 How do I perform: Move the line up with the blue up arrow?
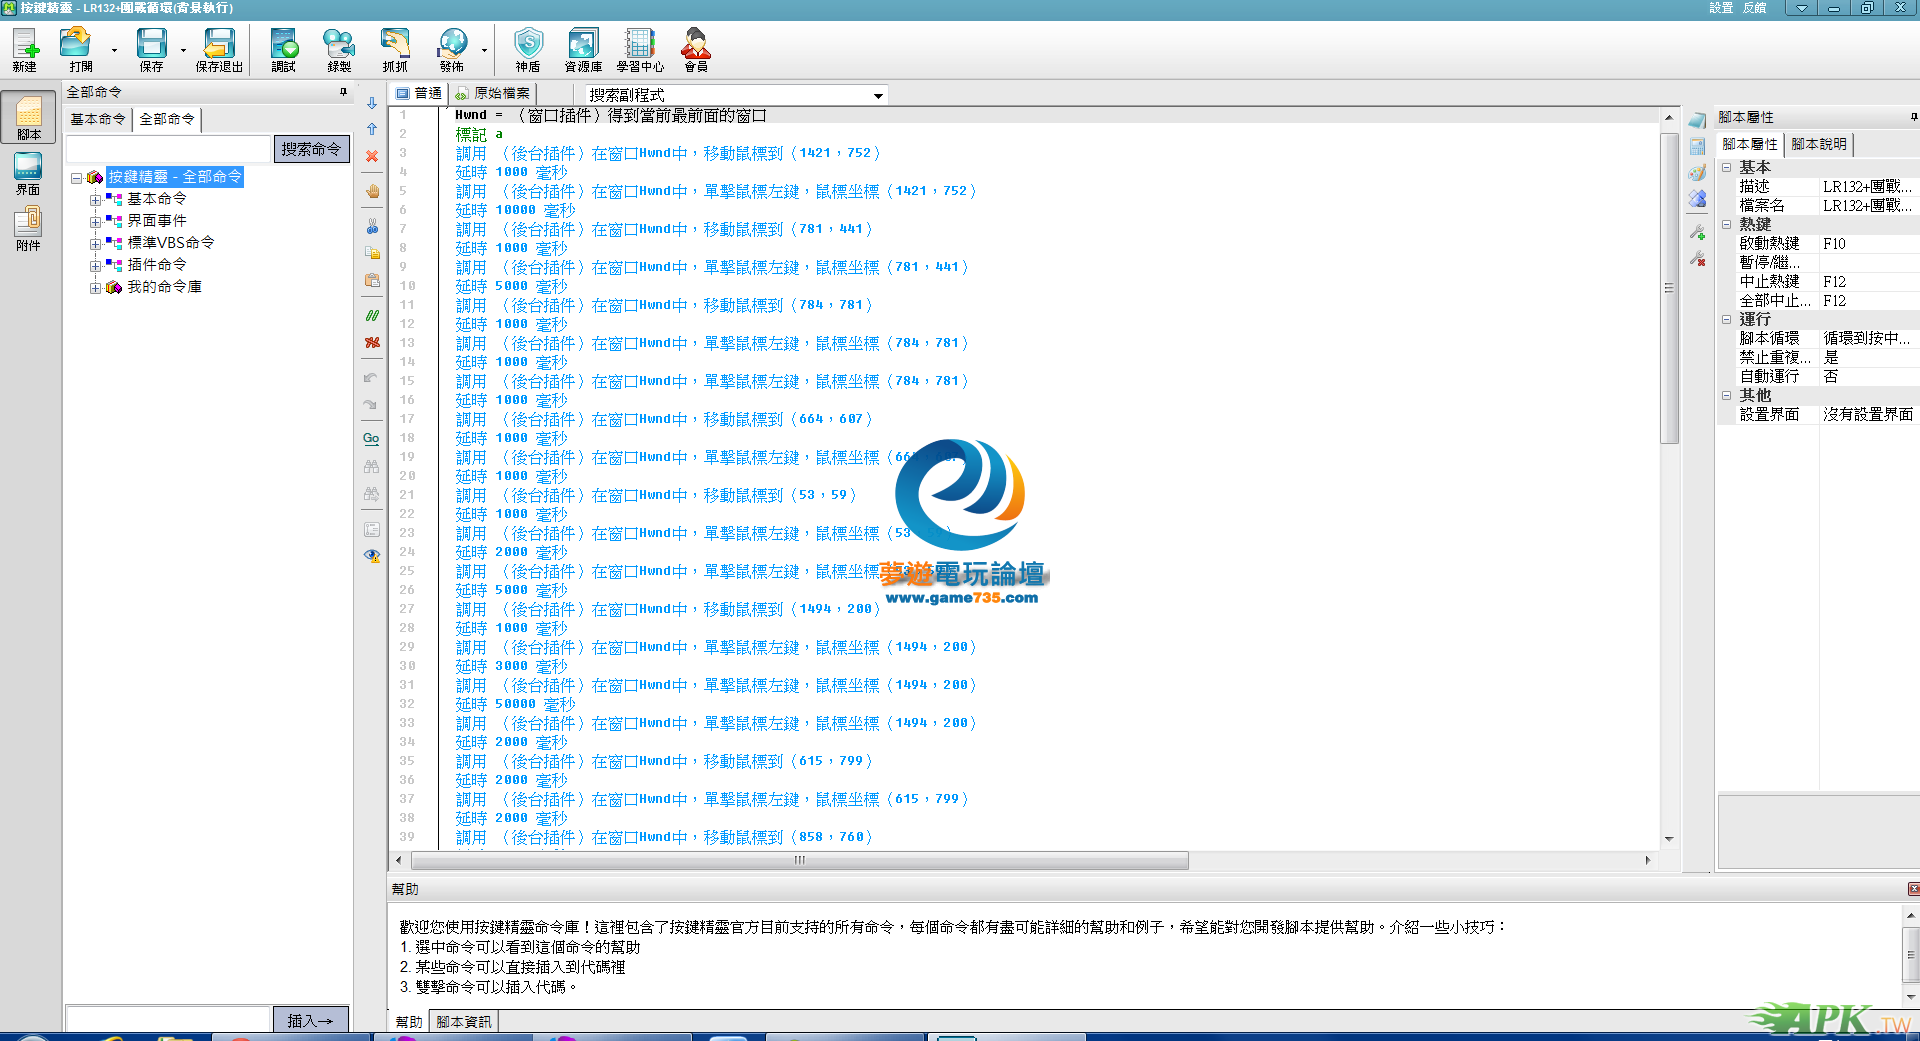coord(372,129)
